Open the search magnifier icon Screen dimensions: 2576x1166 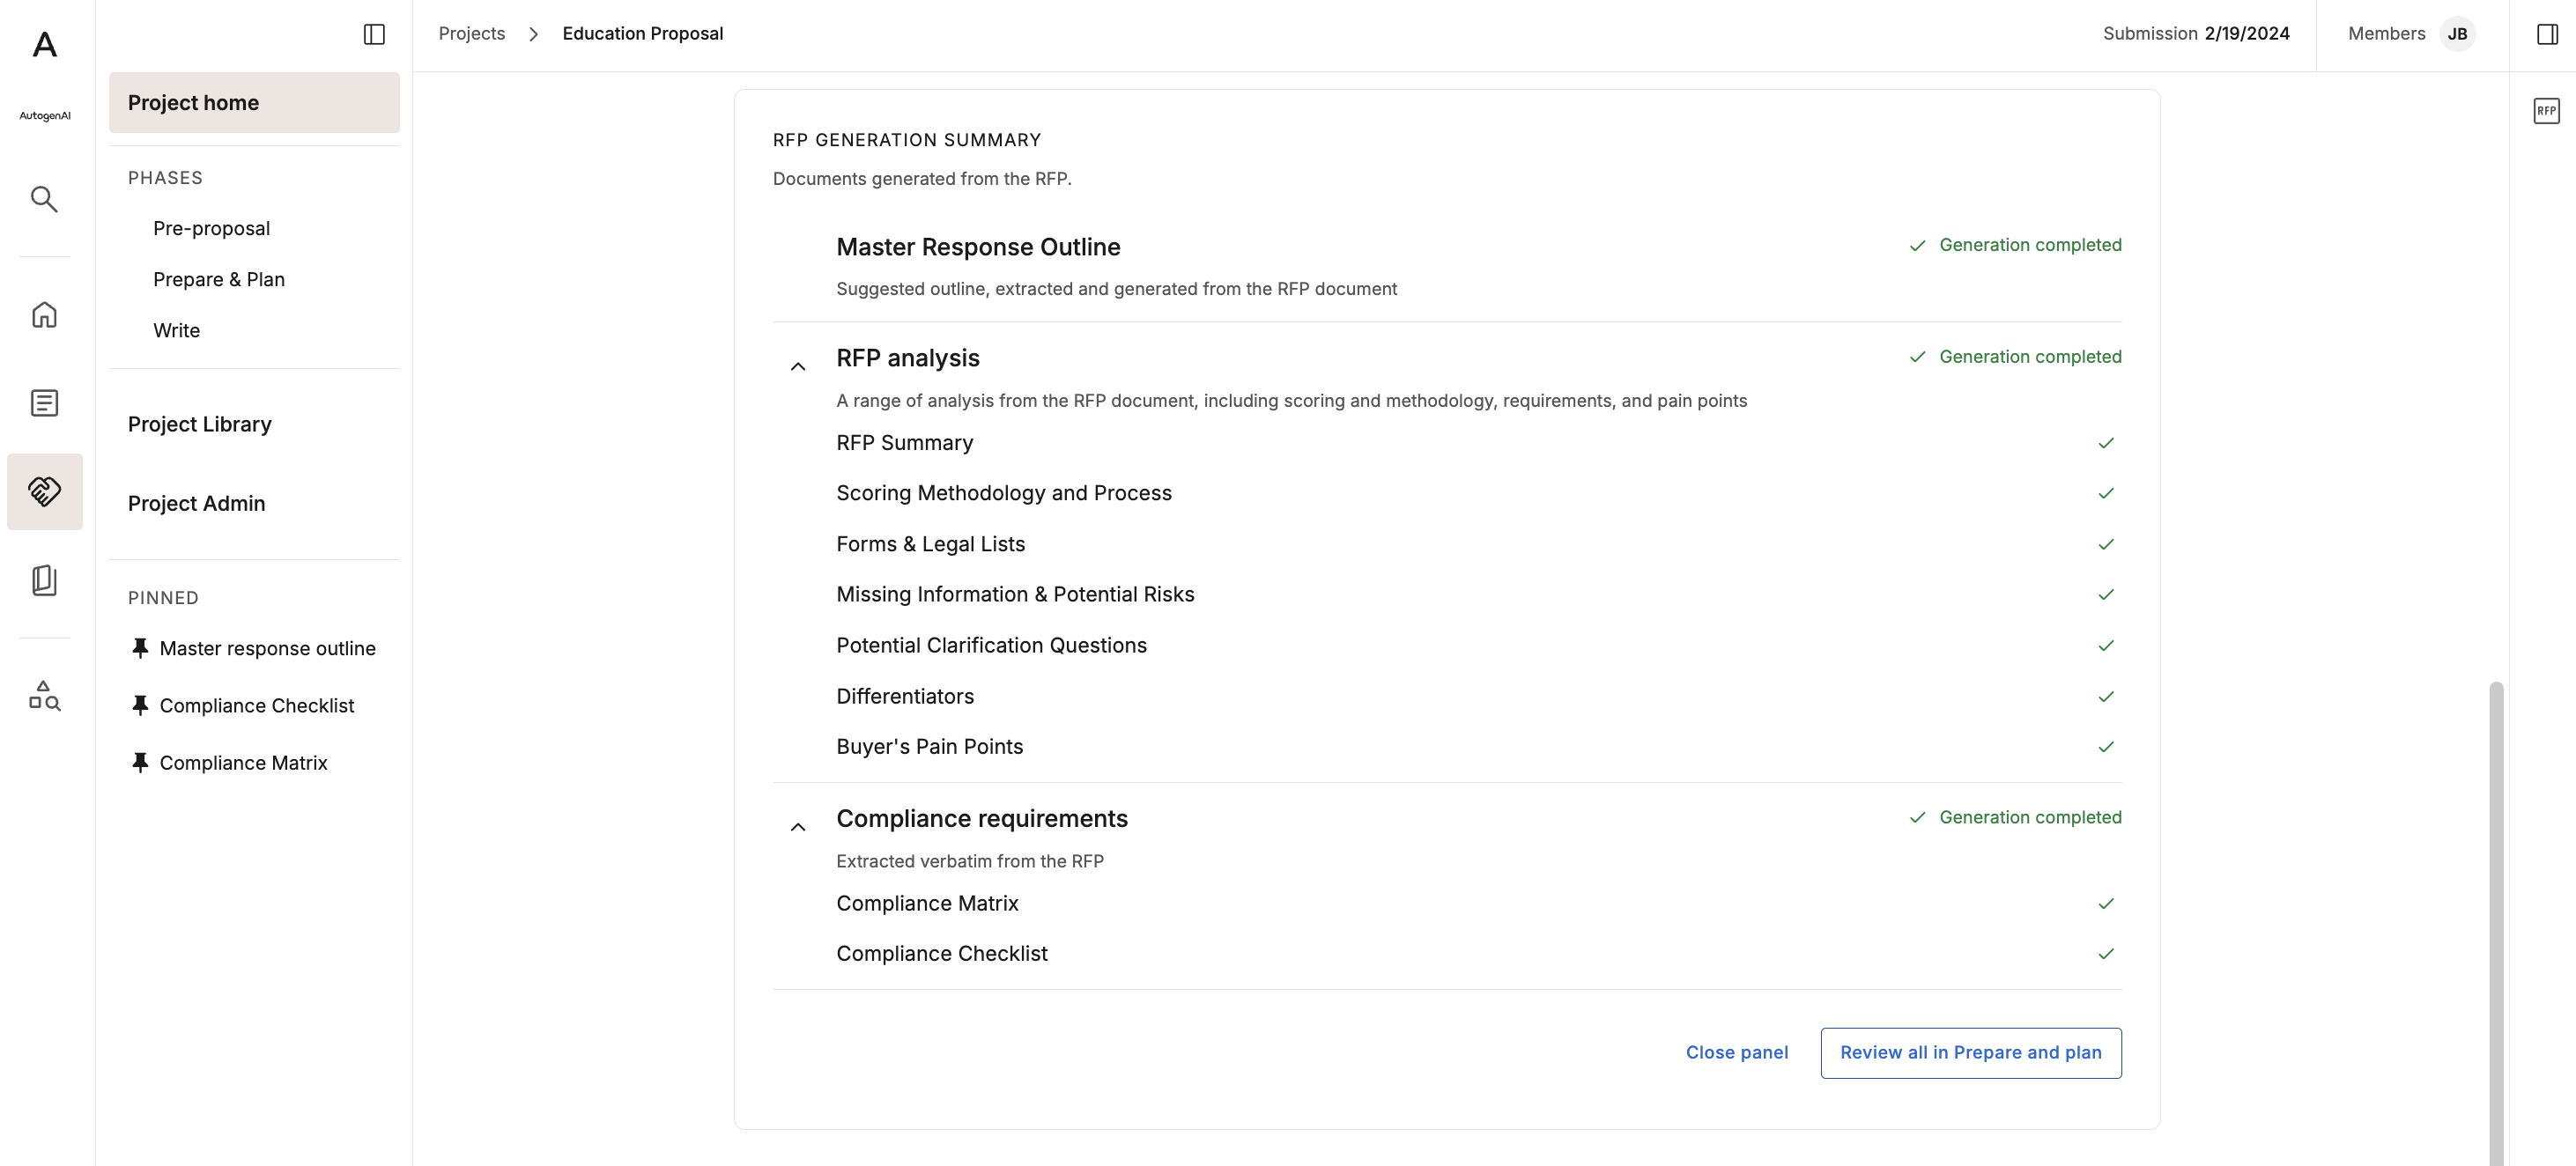pos(44,199)
